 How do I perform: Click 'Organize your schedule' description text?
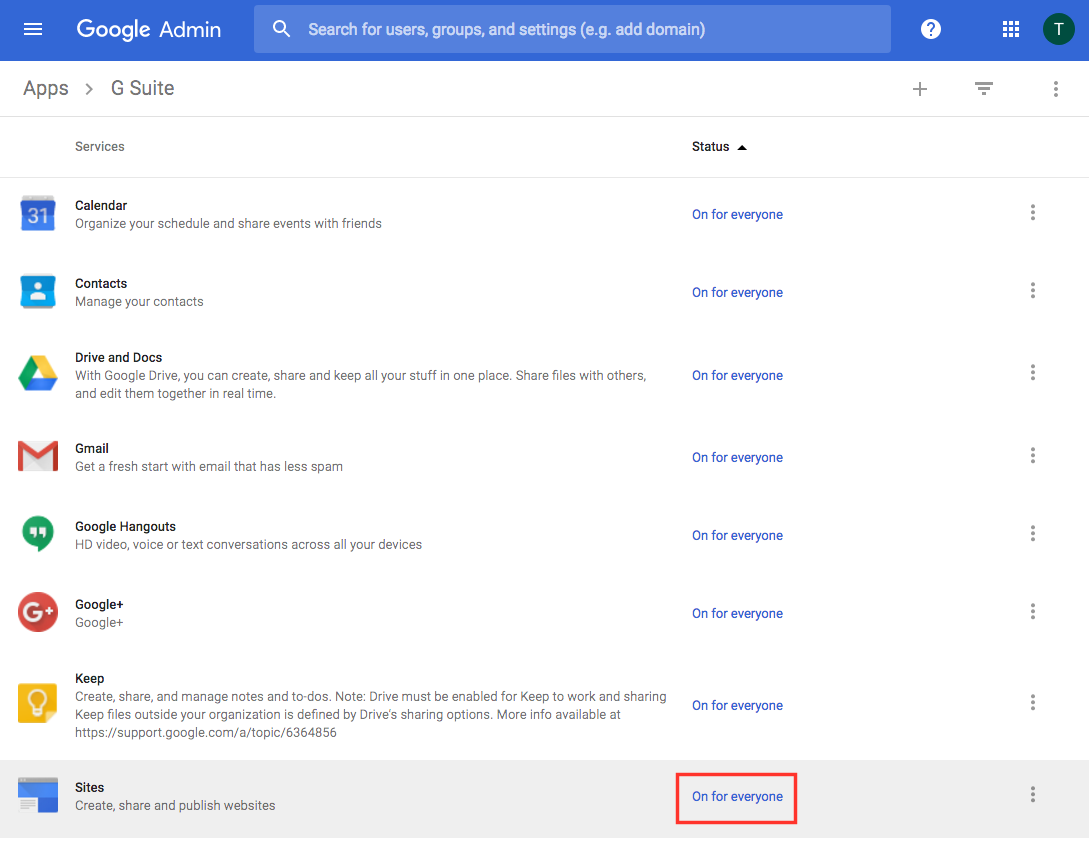click(228, 224)
